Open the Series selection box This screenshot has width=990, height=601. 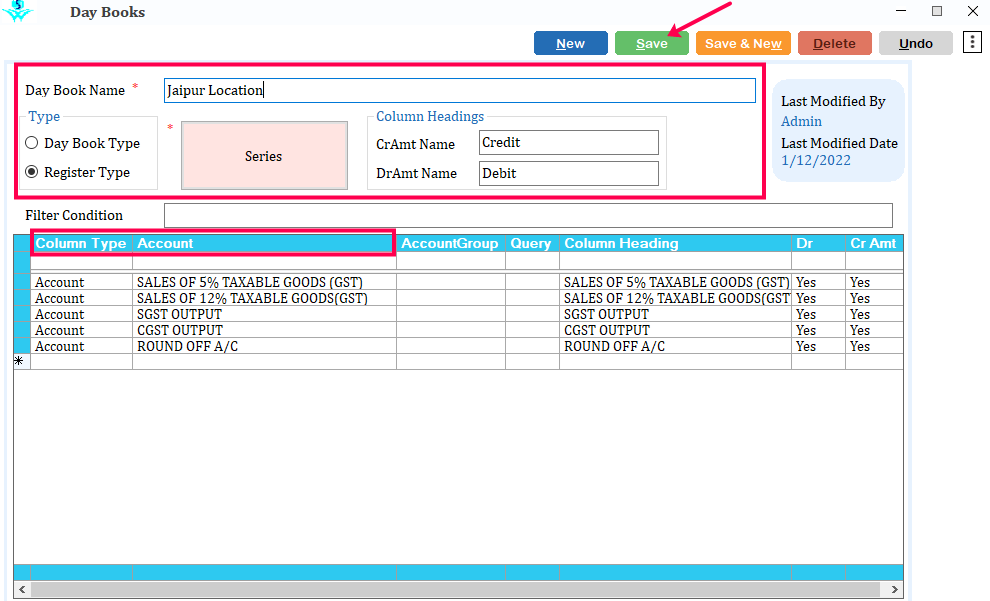[x=264, y=156]
